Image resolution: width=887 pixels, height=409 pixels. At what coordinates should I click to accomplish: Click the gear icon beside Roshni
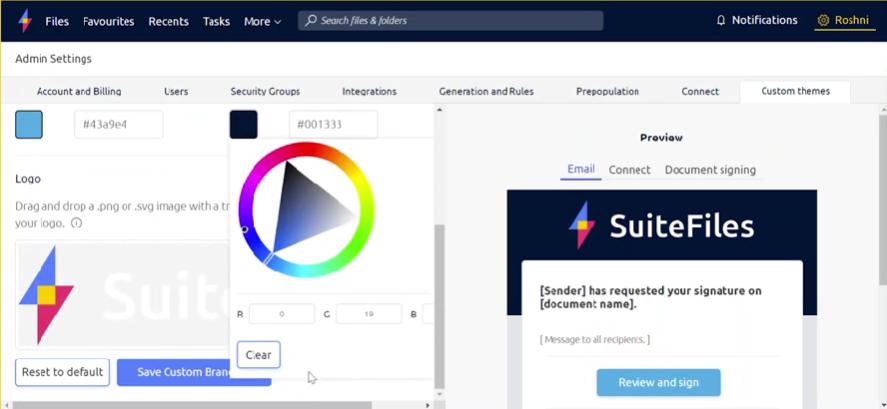[x=824, y=20]
